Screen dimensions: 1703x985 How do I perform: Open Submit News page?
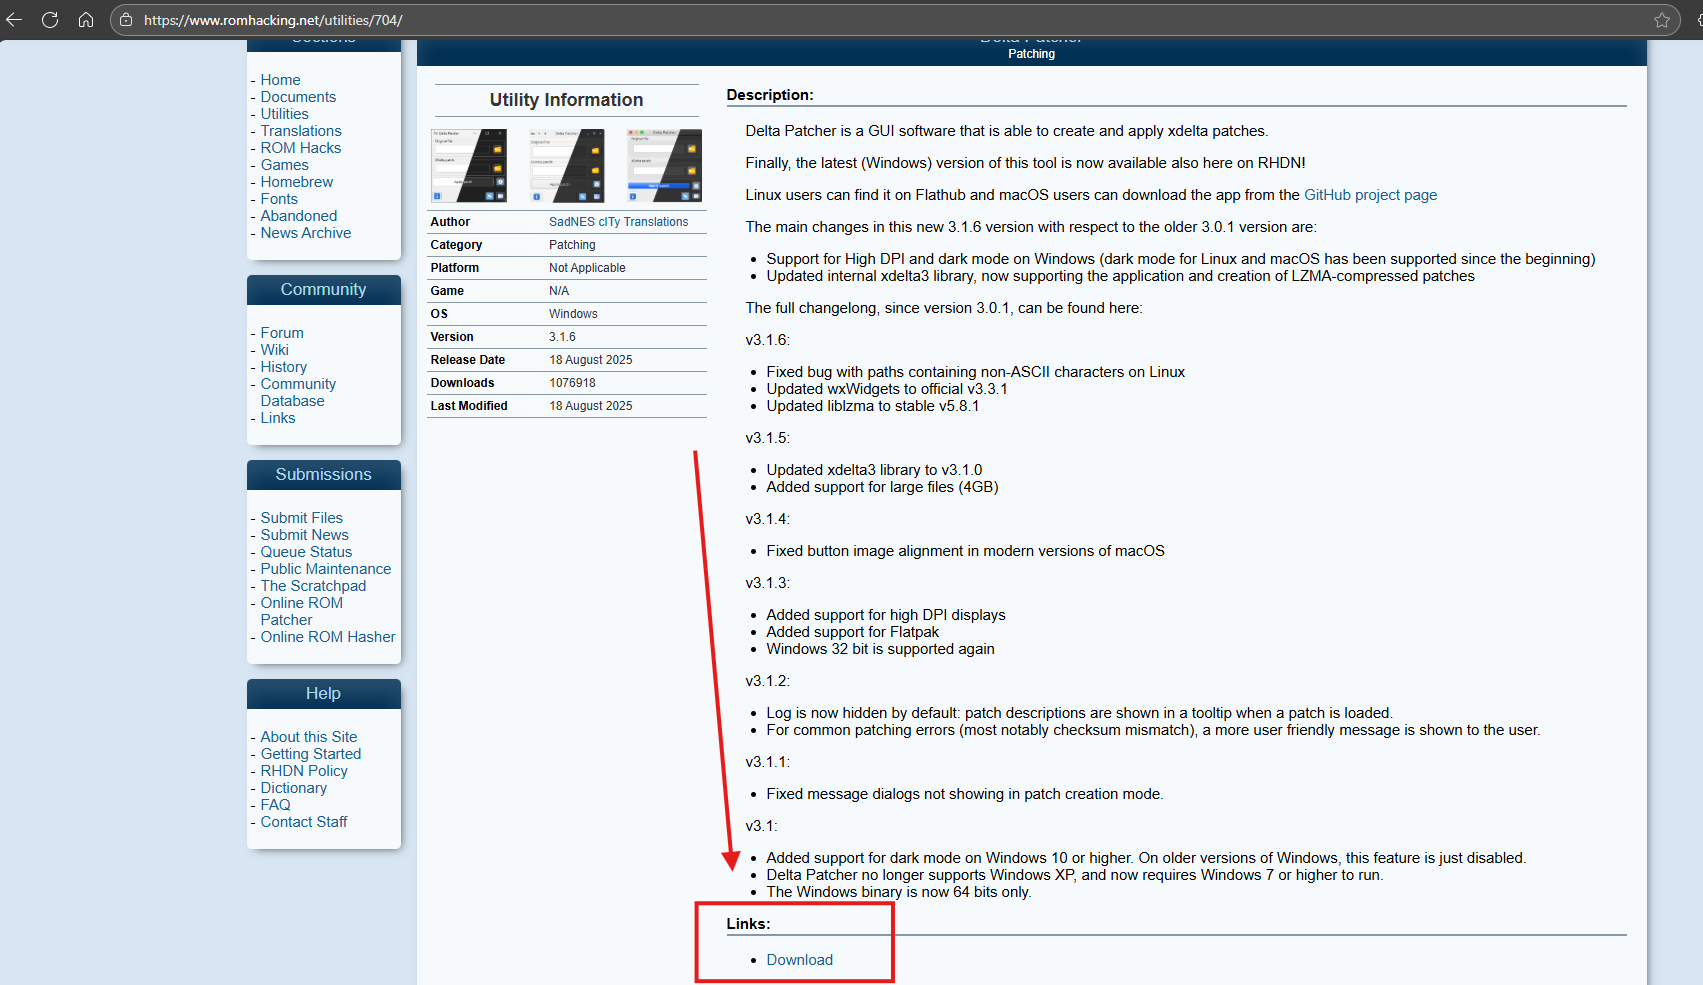(x=305, y=535)
